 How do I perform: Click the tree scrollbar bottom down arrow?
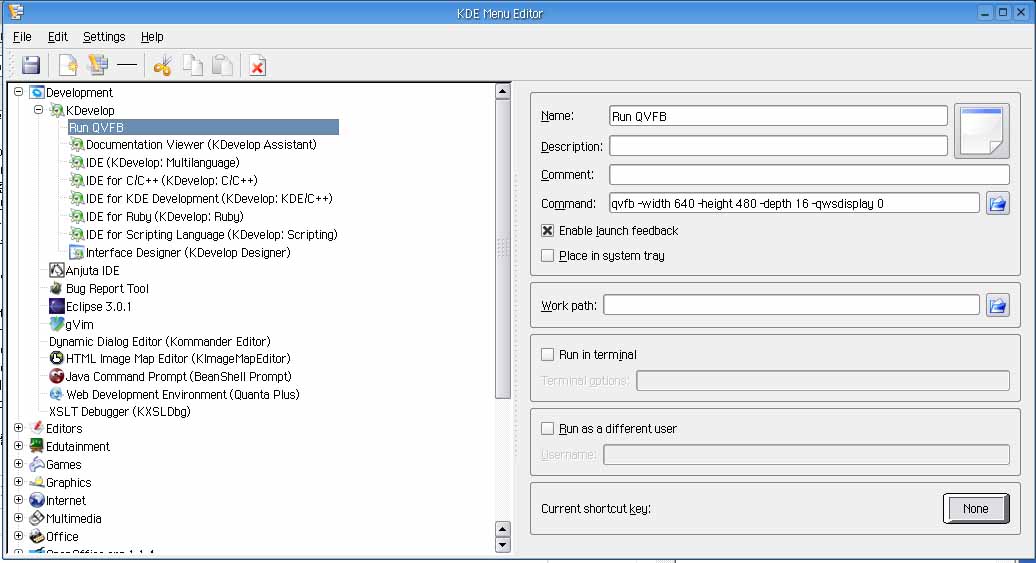(503, 544)
